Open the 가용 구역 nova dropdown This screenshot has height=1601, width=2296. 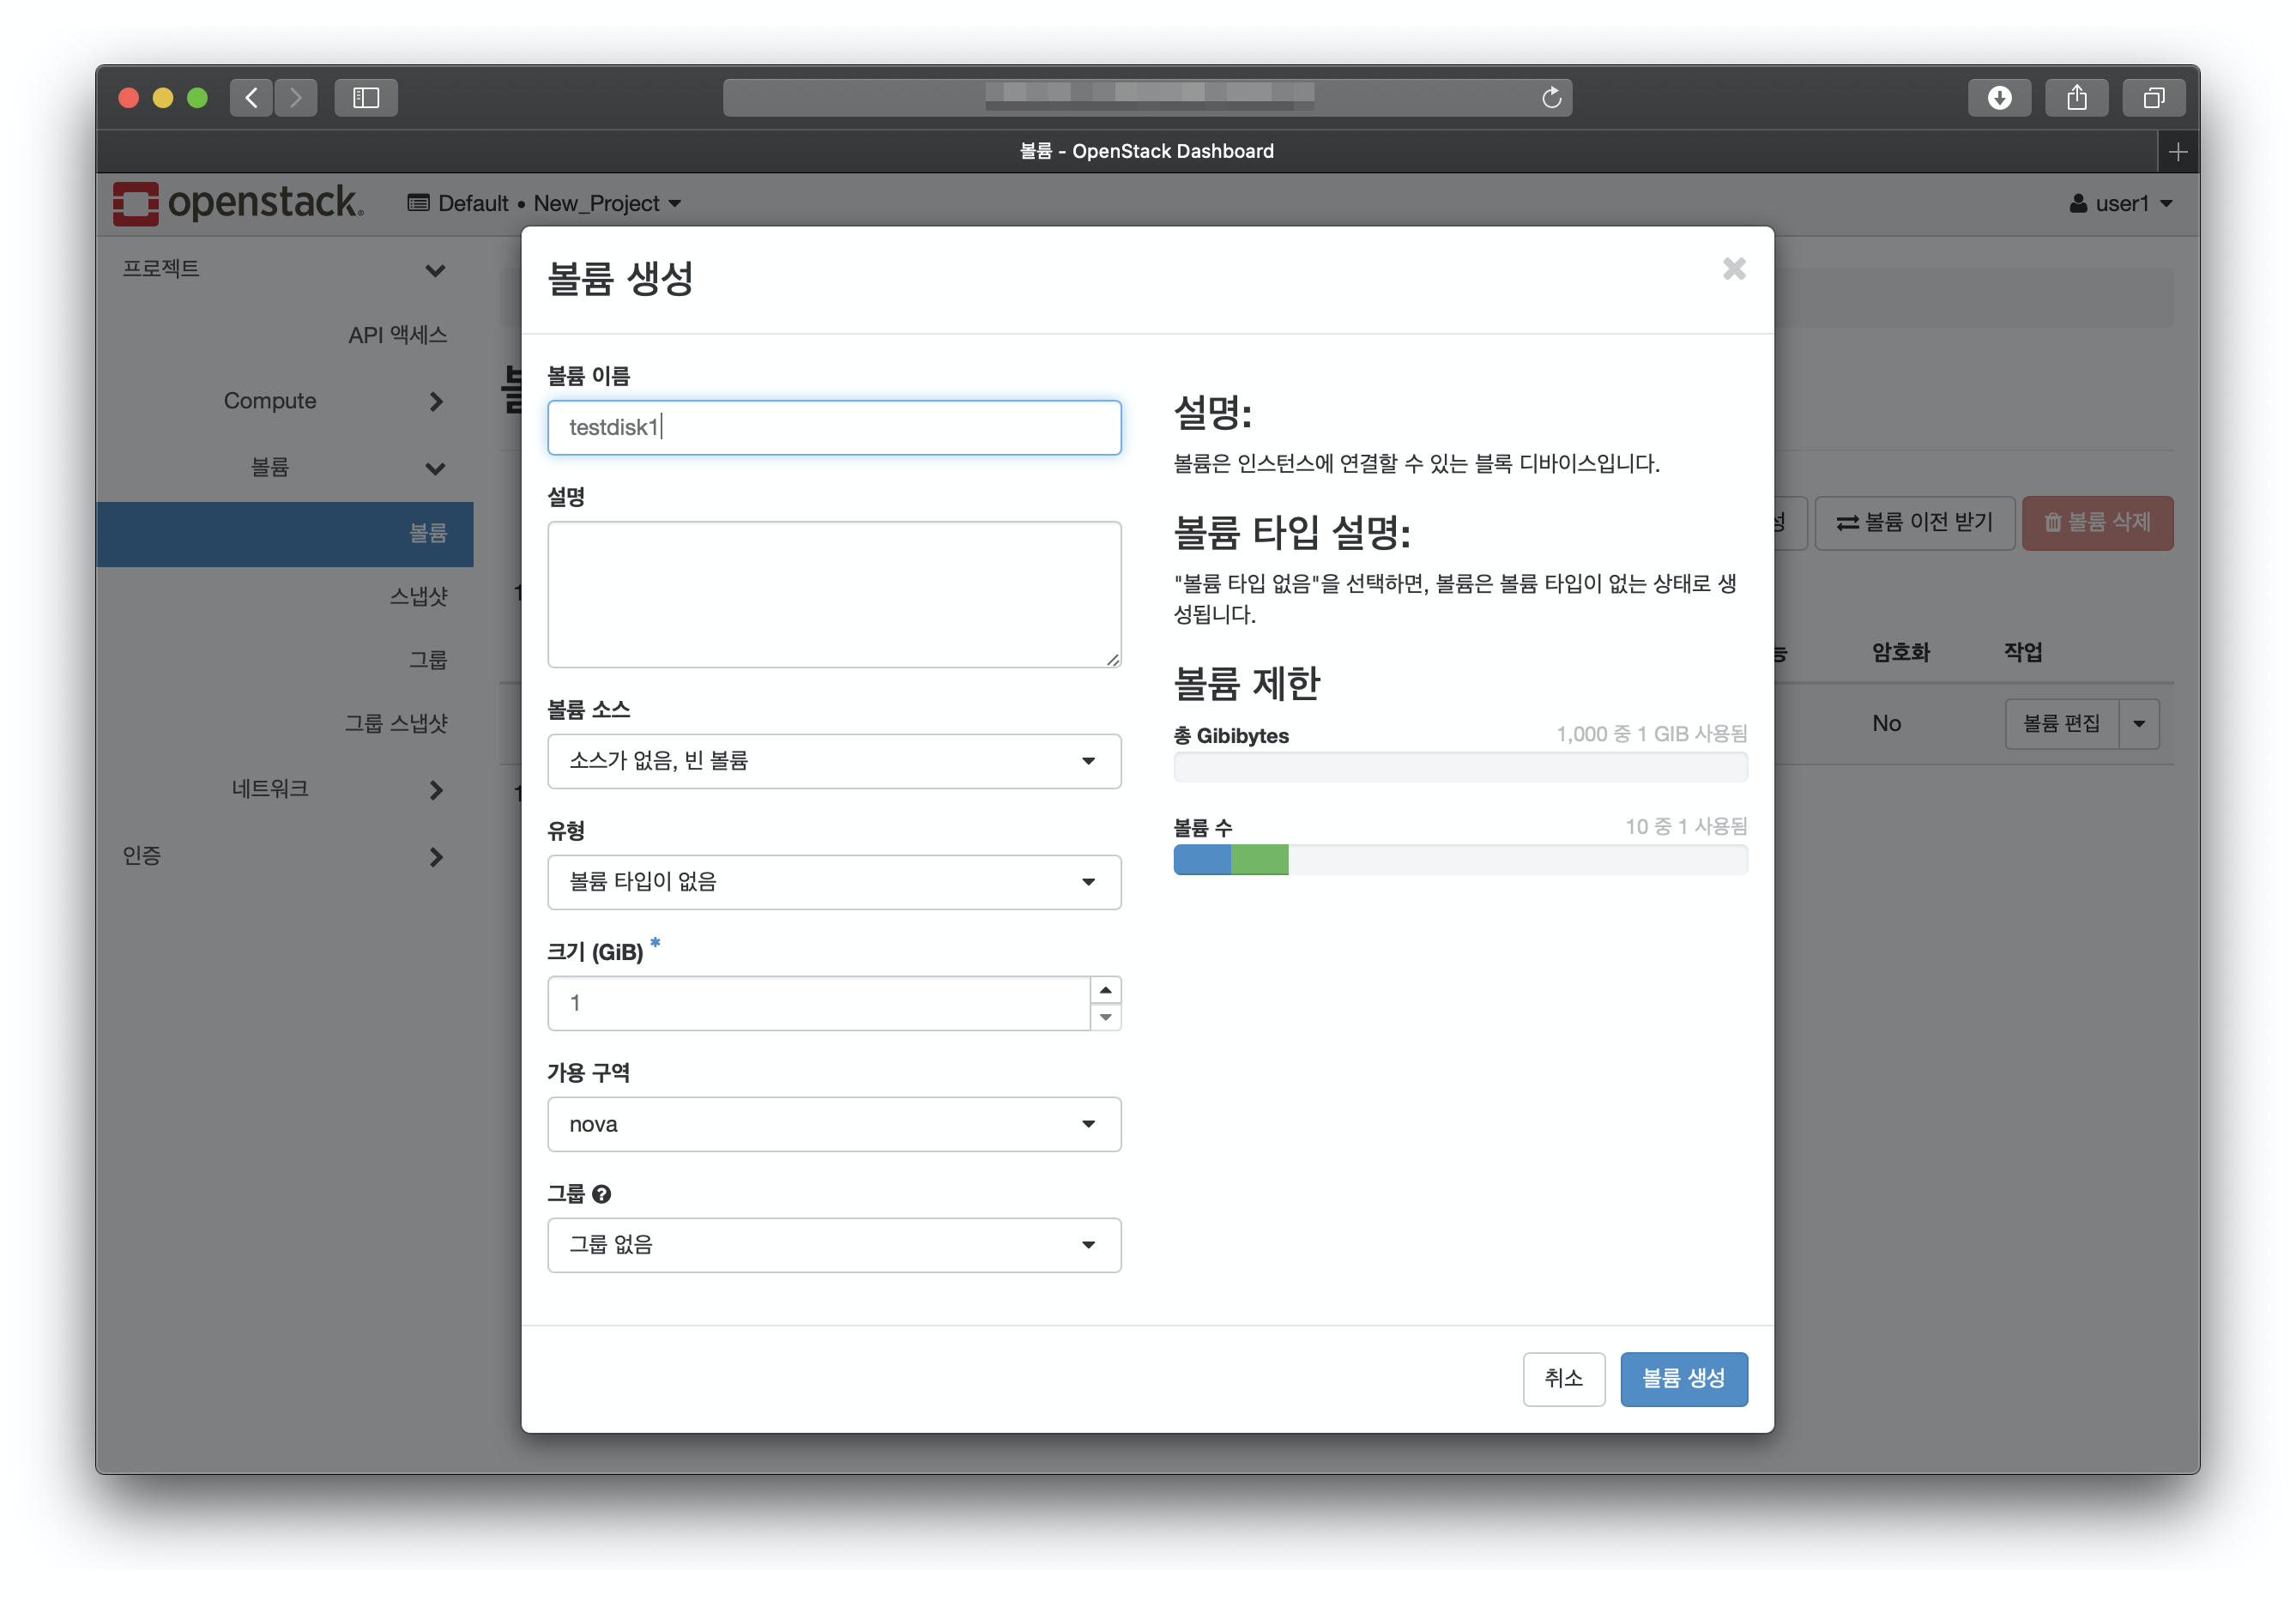[833, 1124]
